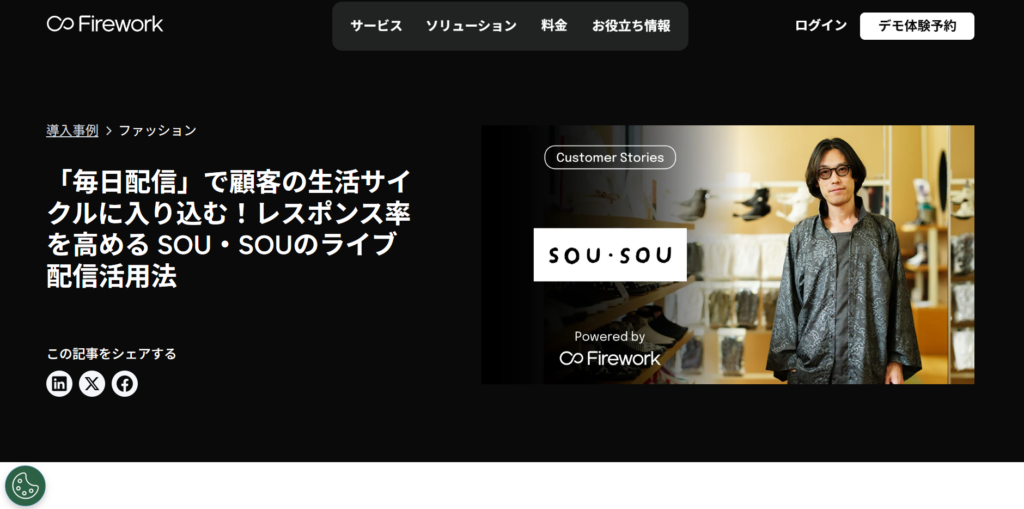
Task: Select 料金 in the navigation bar
Action: point(554,25)
